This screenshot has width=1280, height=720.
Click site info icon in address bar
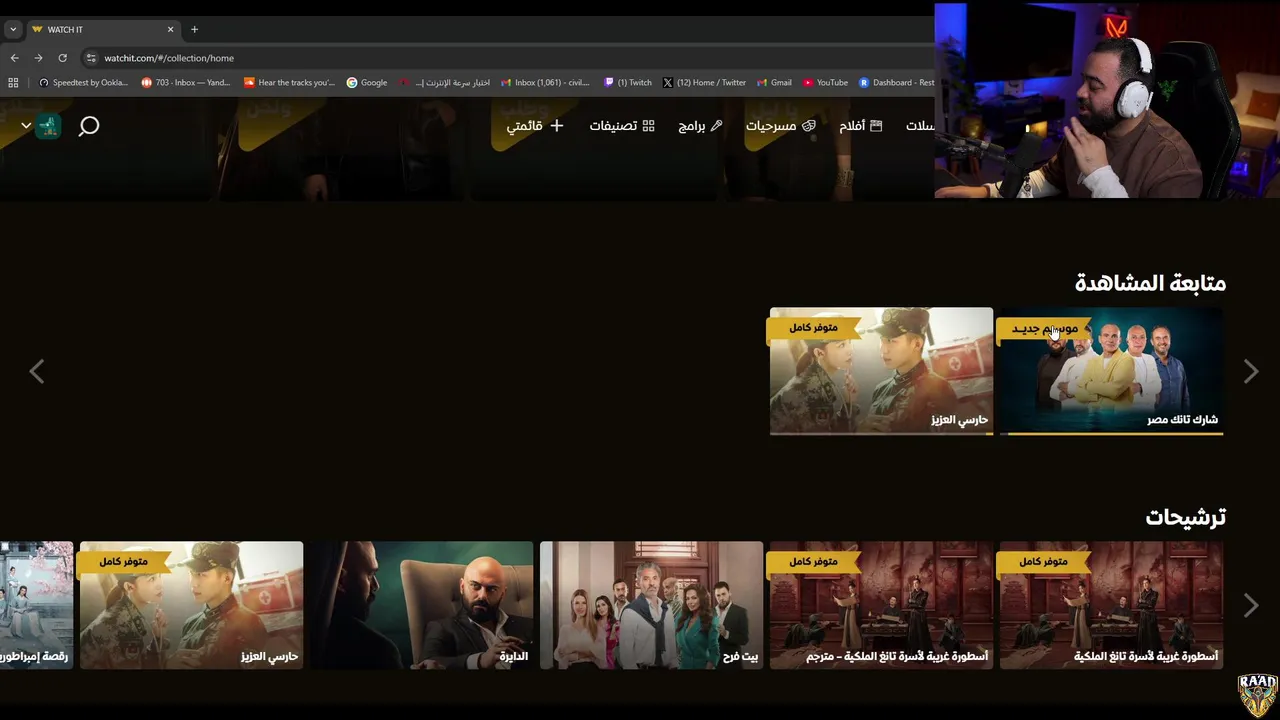(x=91, y=58)
